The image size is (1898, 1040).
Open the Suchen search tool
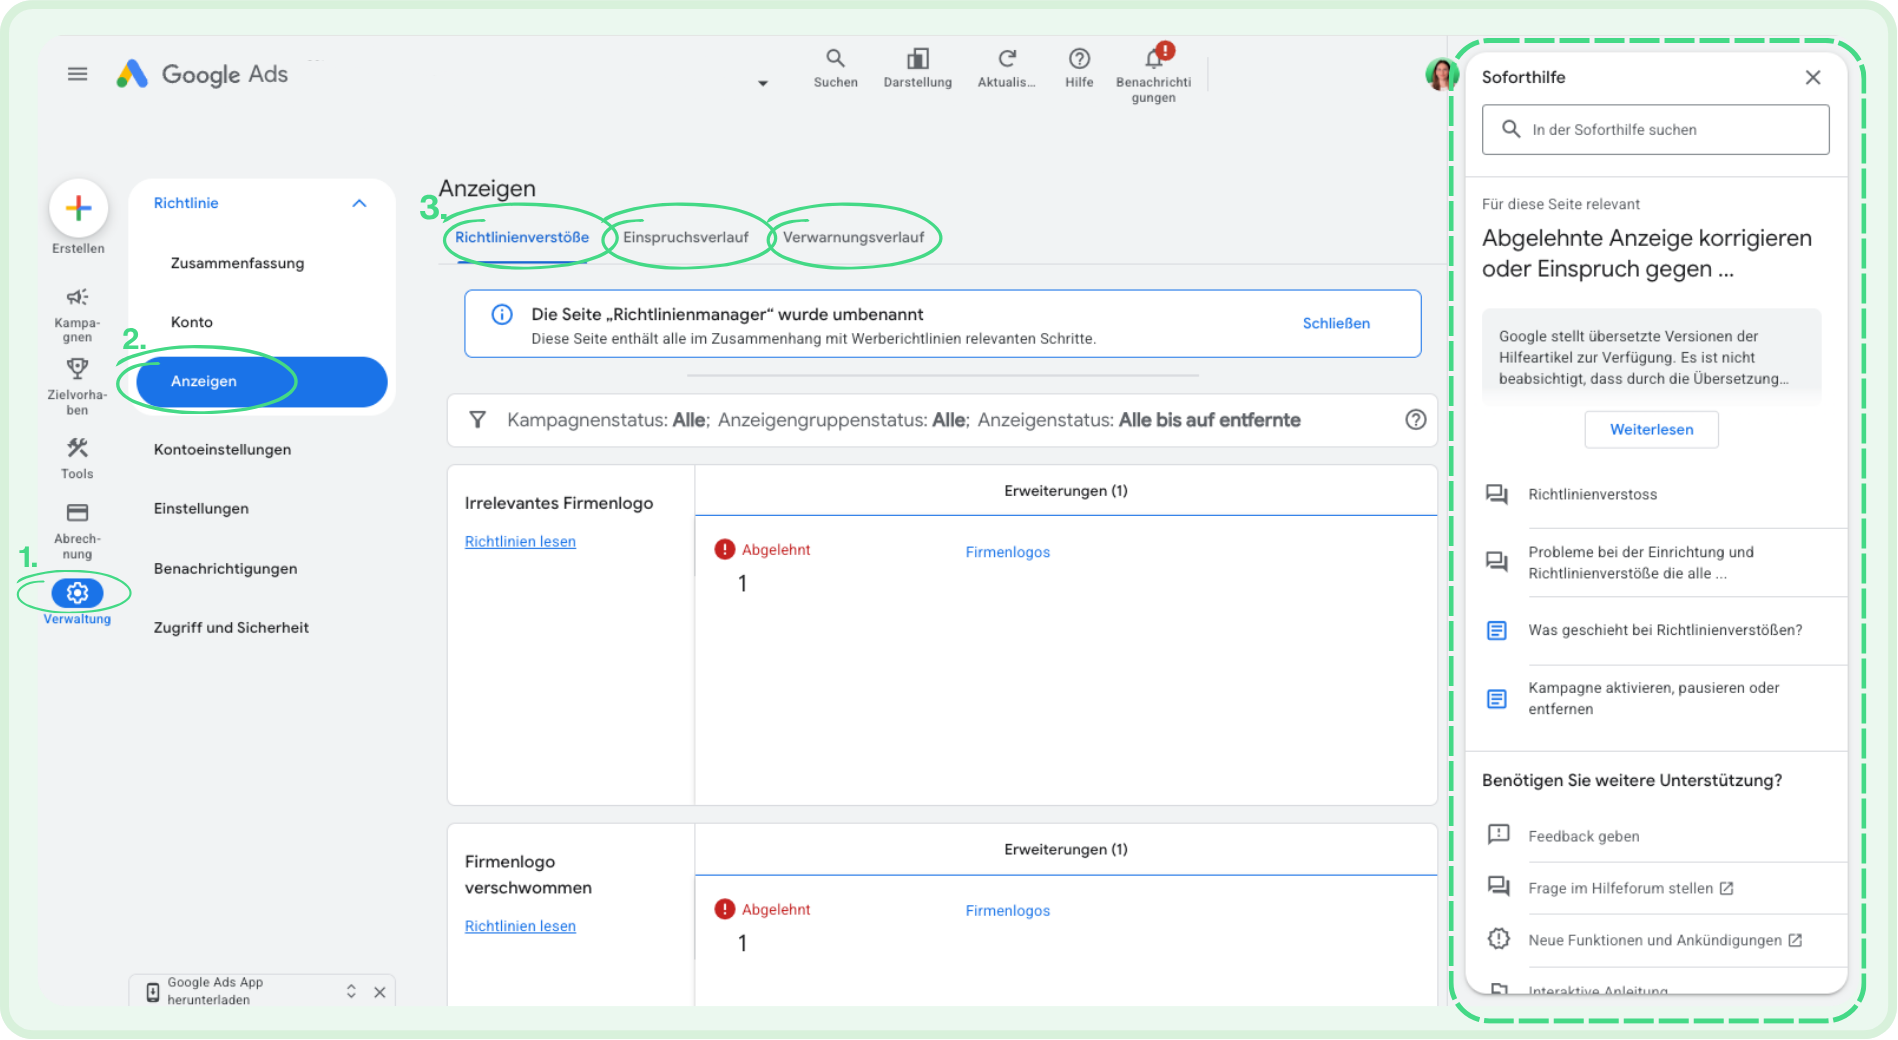point(835,68)
